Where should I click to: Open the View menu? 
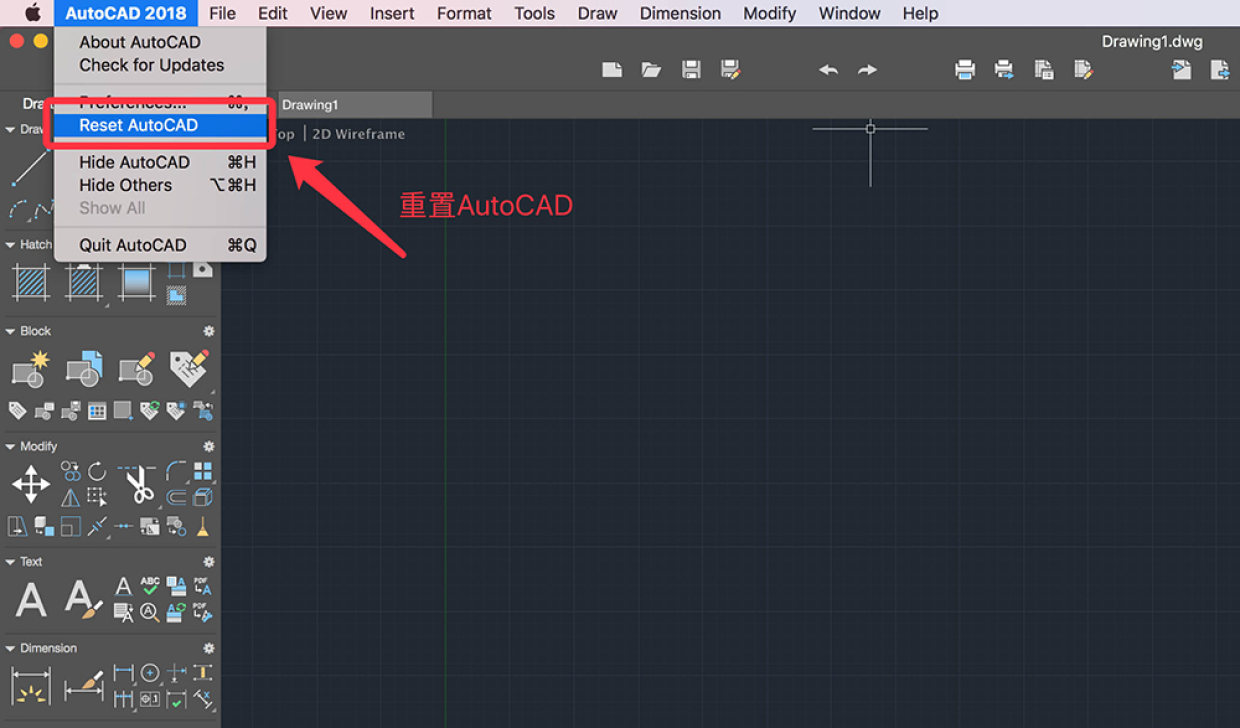[x=328, y=13]
